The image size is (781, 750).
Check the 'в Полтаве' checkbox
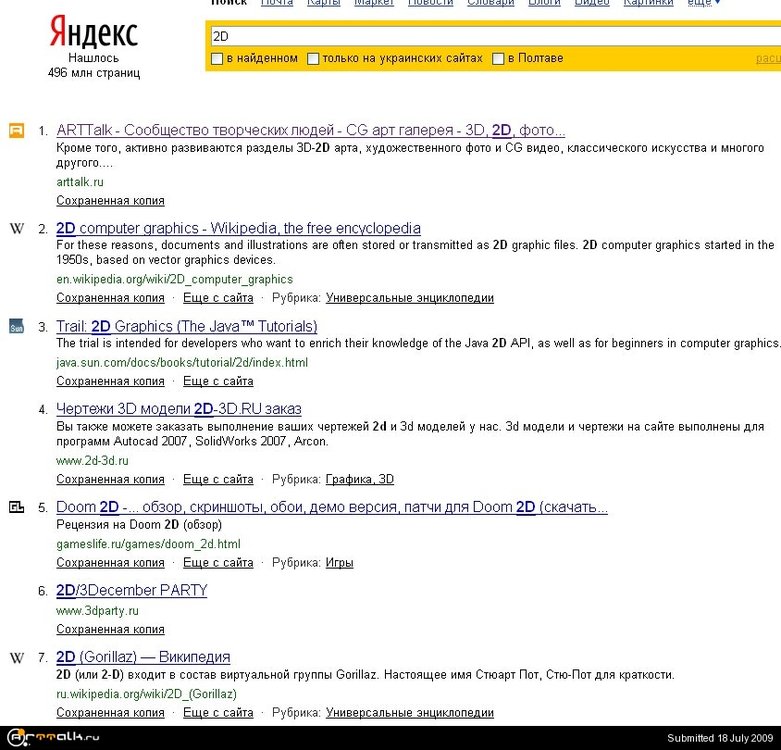click(x=498, y=59)
